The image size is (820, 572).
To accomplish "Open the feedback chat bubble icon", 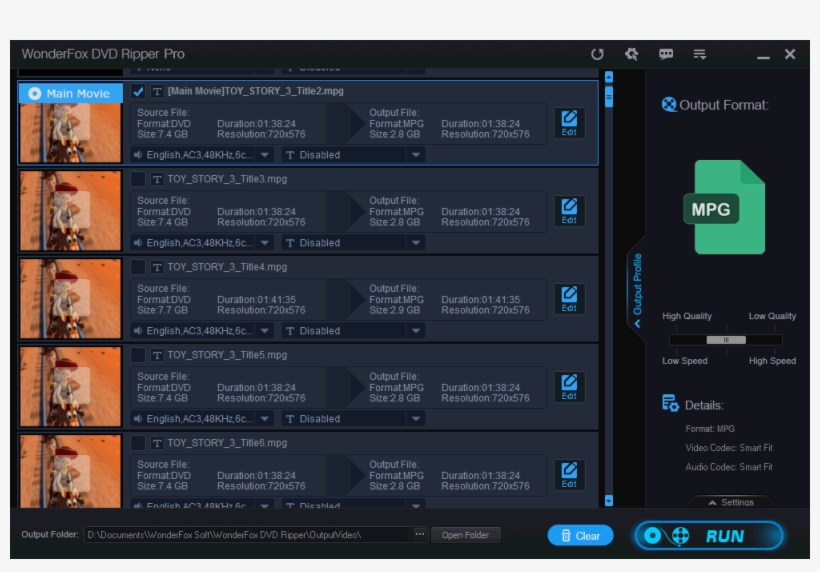I will pos(666,54).
